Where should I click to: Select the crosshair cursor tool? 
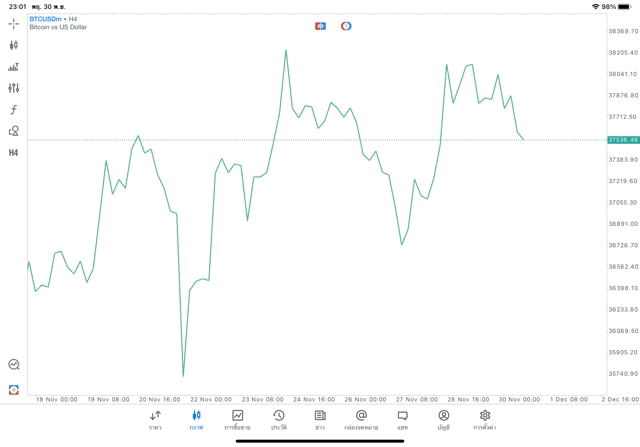[14, 23]
